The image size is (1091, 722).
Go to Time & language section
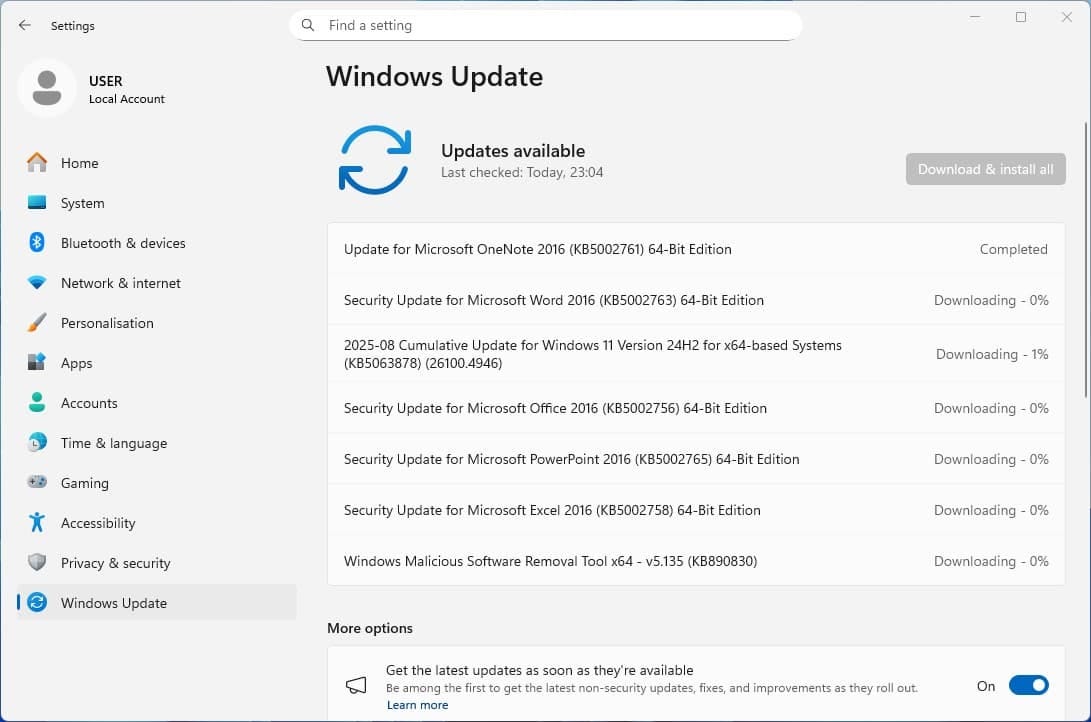pyautogui.click(x=113, y=443)
